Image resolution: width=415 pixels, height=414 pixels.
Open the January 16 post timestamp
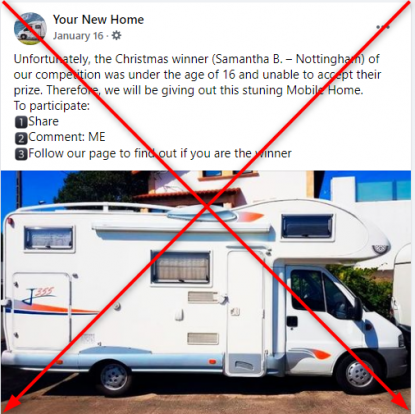click(78, 36)
